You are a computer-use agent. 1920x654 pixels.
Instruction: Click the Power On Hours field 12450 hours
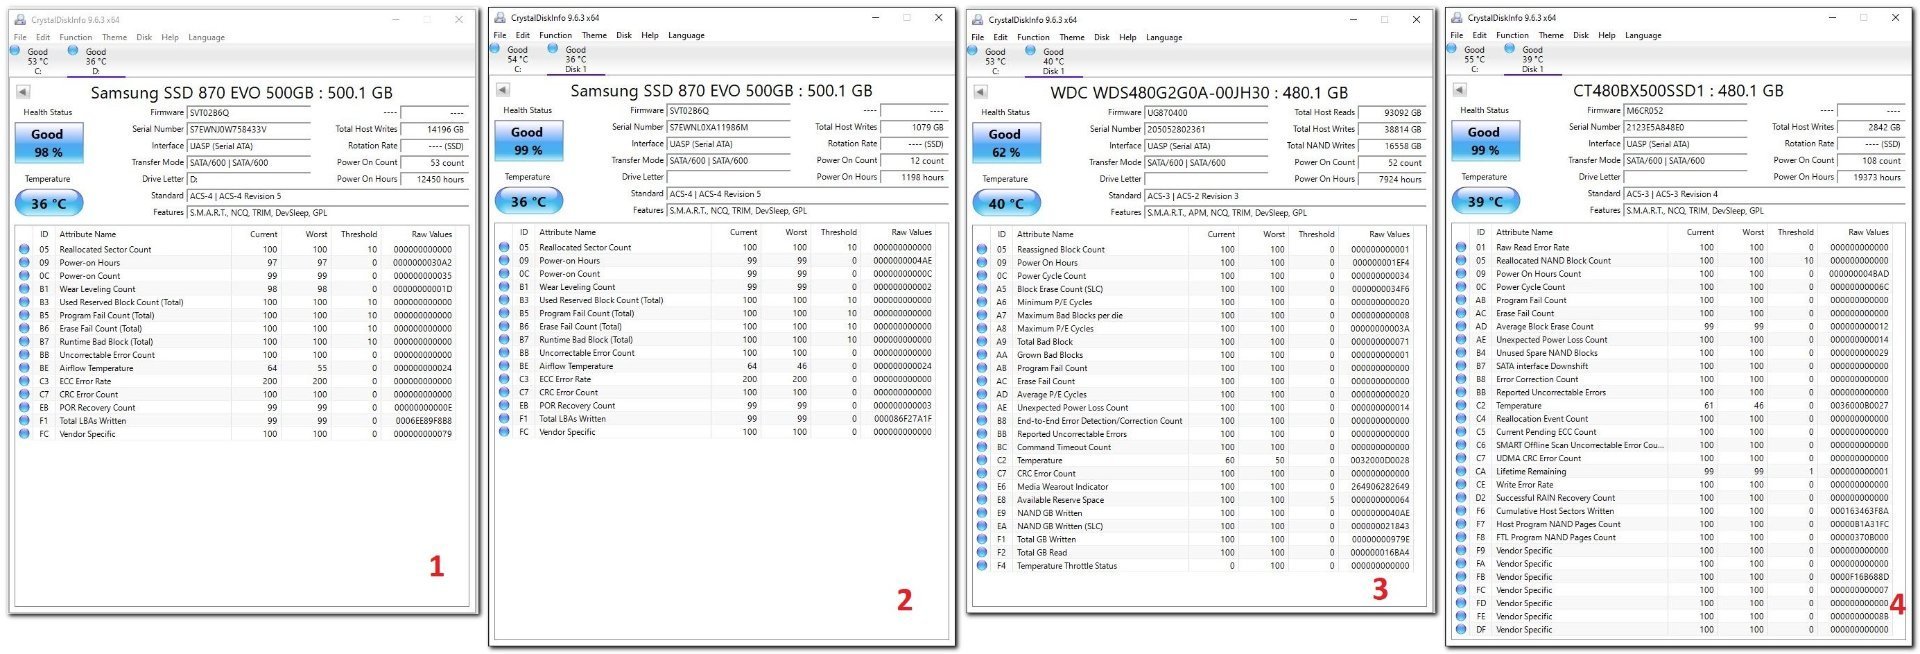(x=434, y=179)
